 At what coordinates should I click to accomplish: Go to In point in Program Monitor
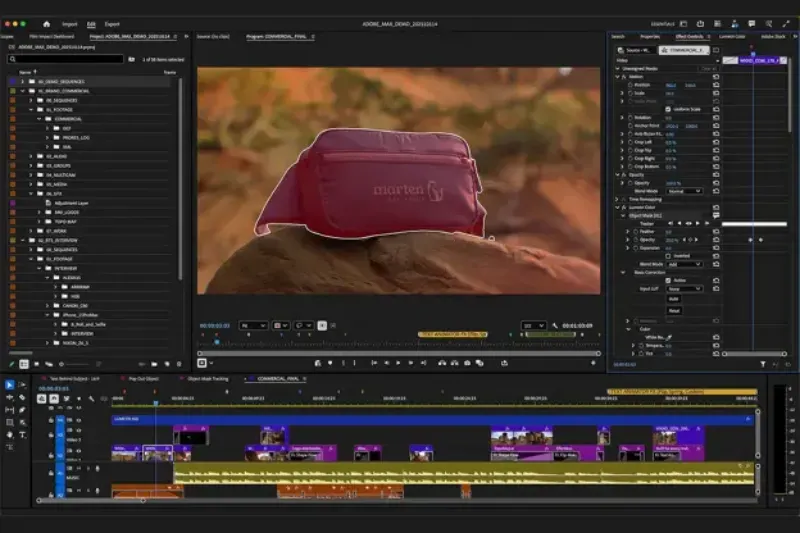374,363
